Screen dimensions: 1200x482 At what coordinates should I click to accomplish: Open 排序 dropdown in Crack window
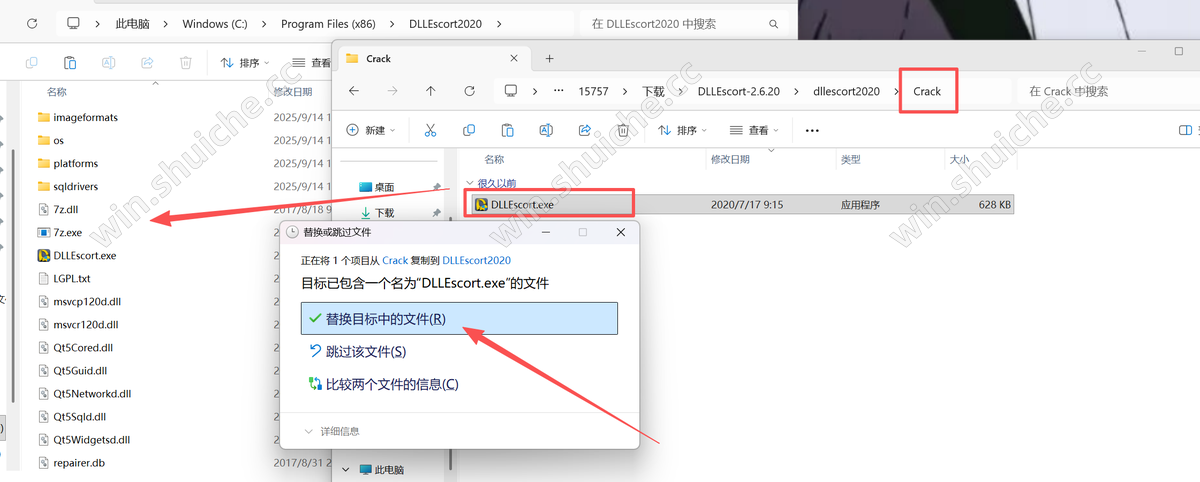pos(682,130)
